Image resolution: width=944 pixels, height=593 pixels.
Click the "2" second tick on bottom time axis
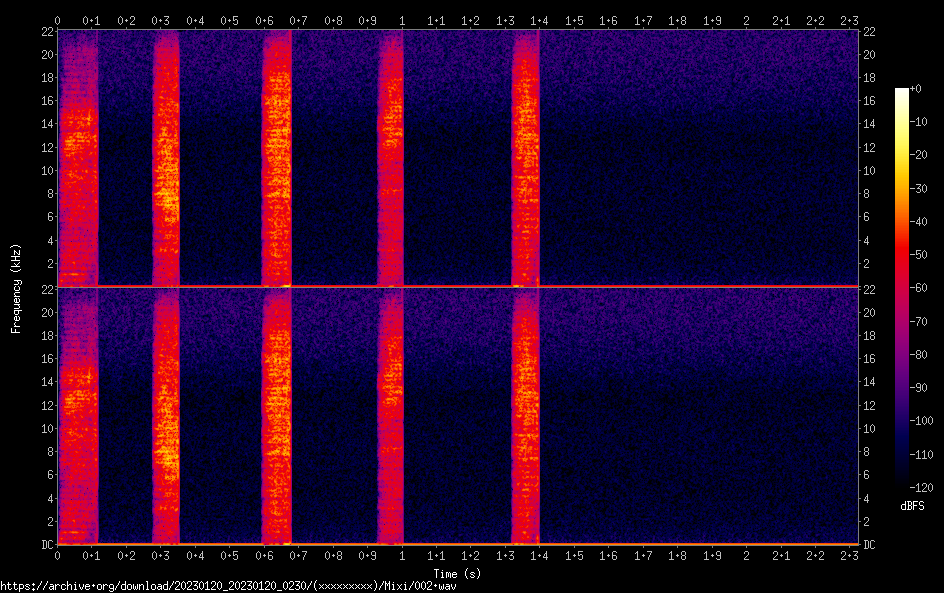747,555
